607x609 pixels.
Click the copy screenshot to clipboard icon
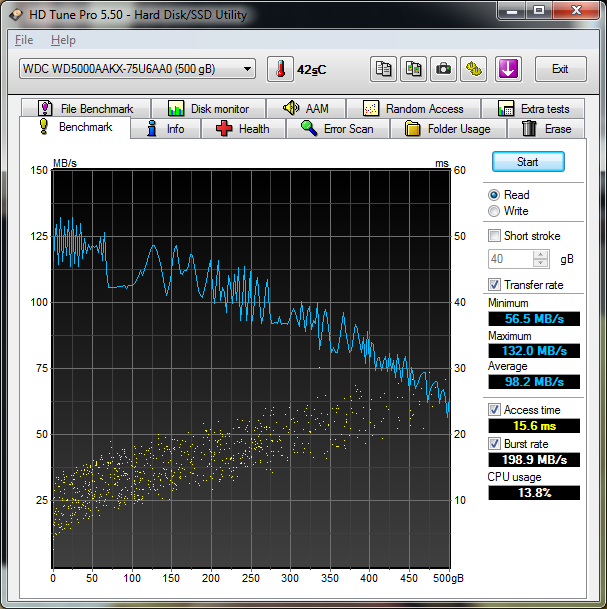(x=412, y=69)
